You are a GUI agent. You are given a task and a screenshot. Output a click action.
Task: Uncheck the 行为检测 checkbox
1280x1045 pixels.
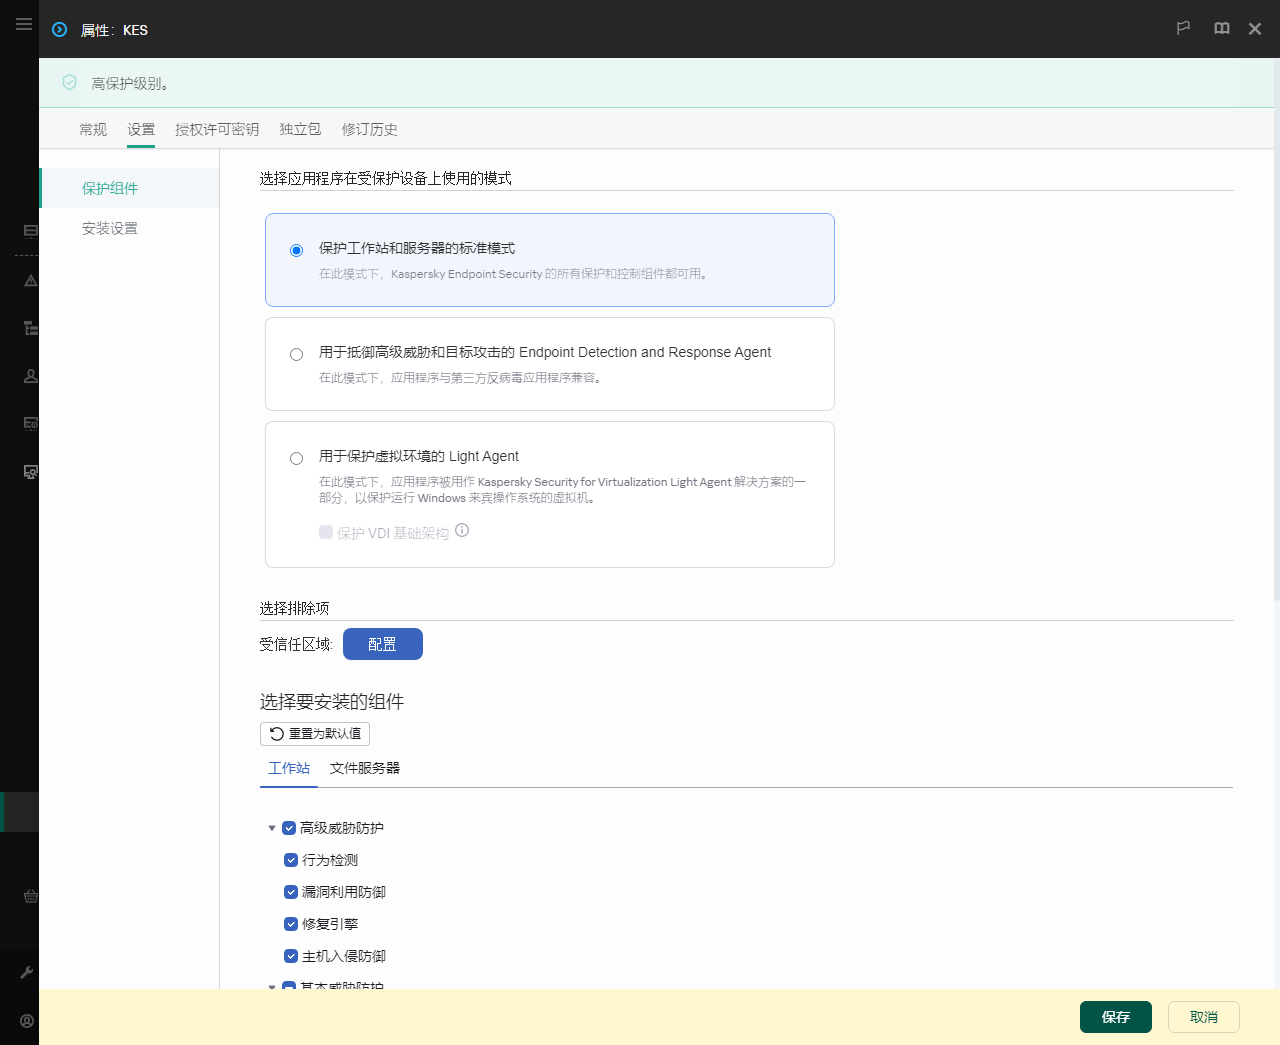[290, 859]
